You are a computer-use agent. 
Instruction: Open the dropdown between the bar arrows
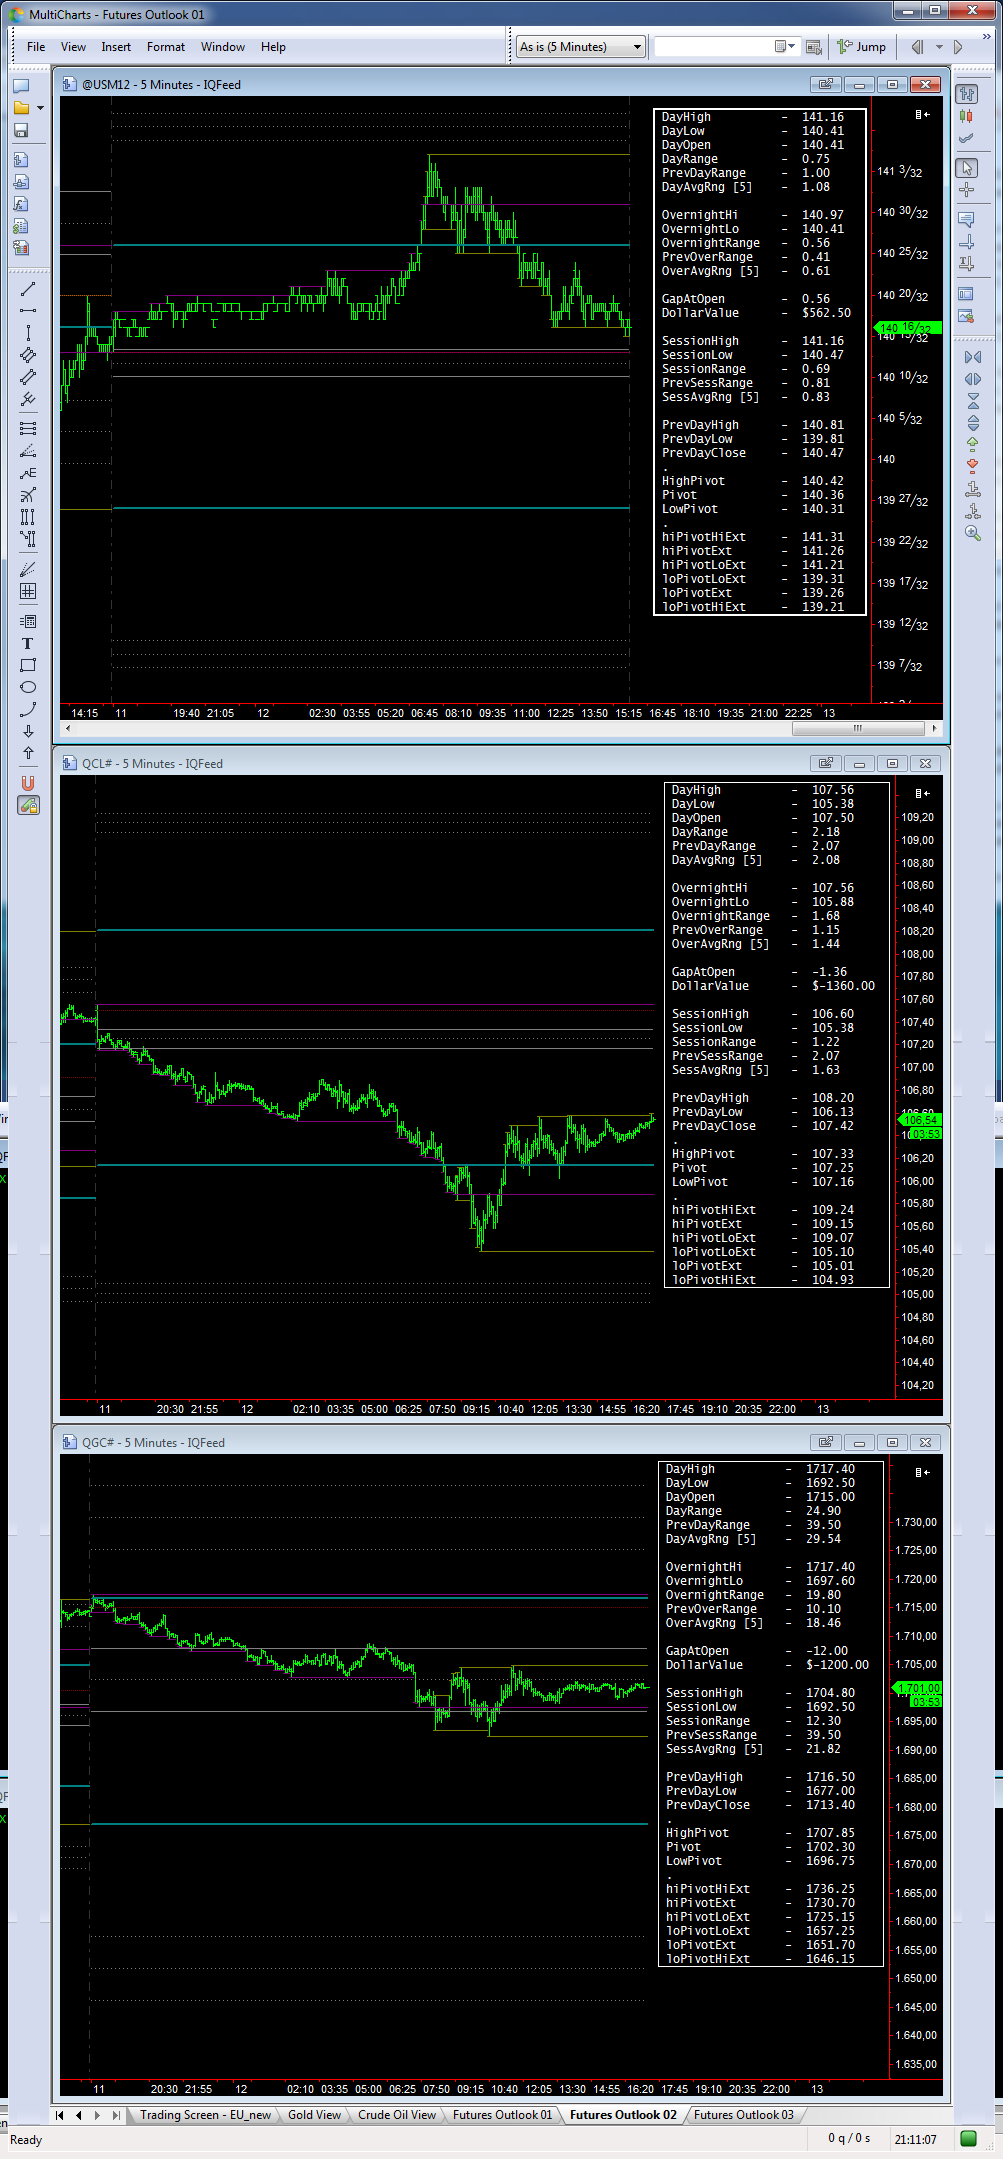pyautogui.click(x=939, y=47)
